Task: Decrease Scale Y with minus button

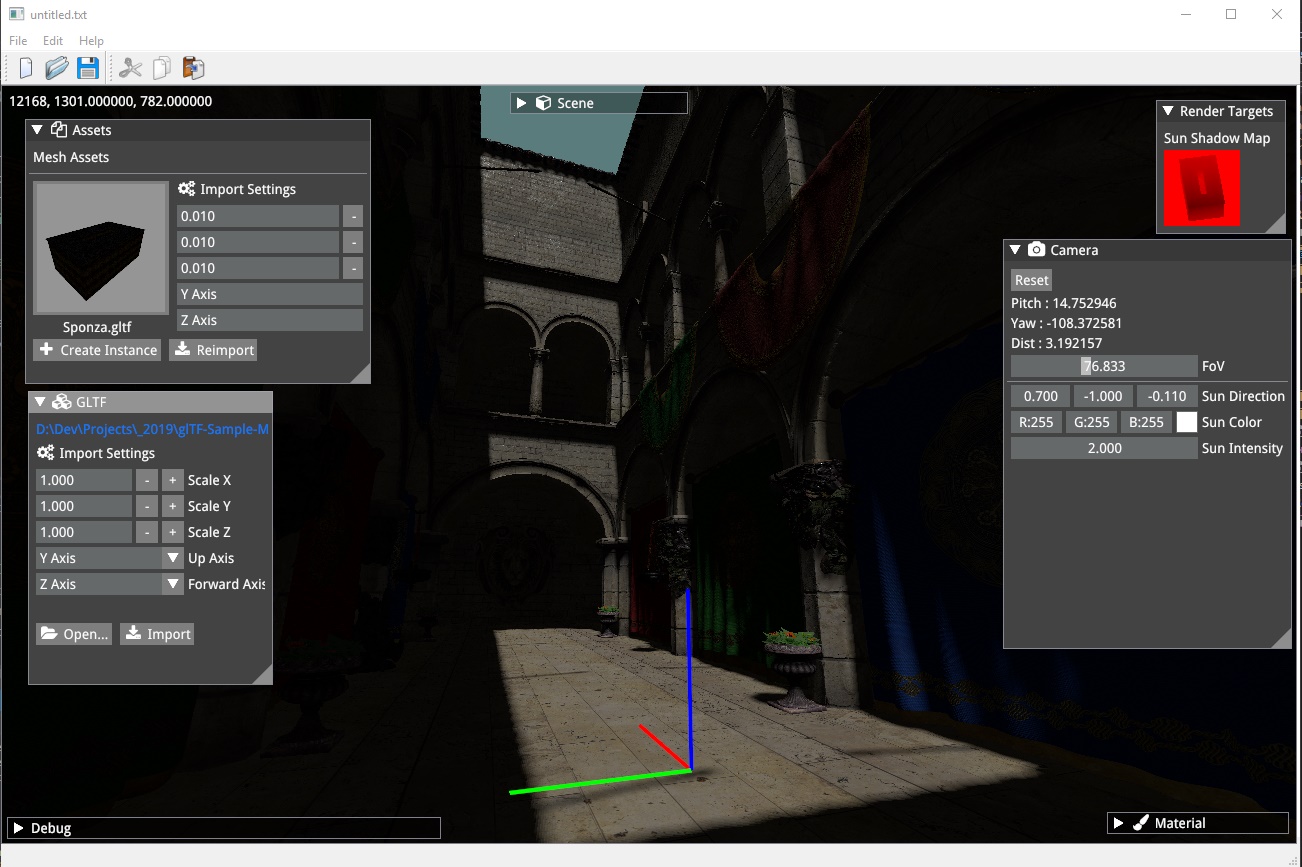Action: point(147,506)
